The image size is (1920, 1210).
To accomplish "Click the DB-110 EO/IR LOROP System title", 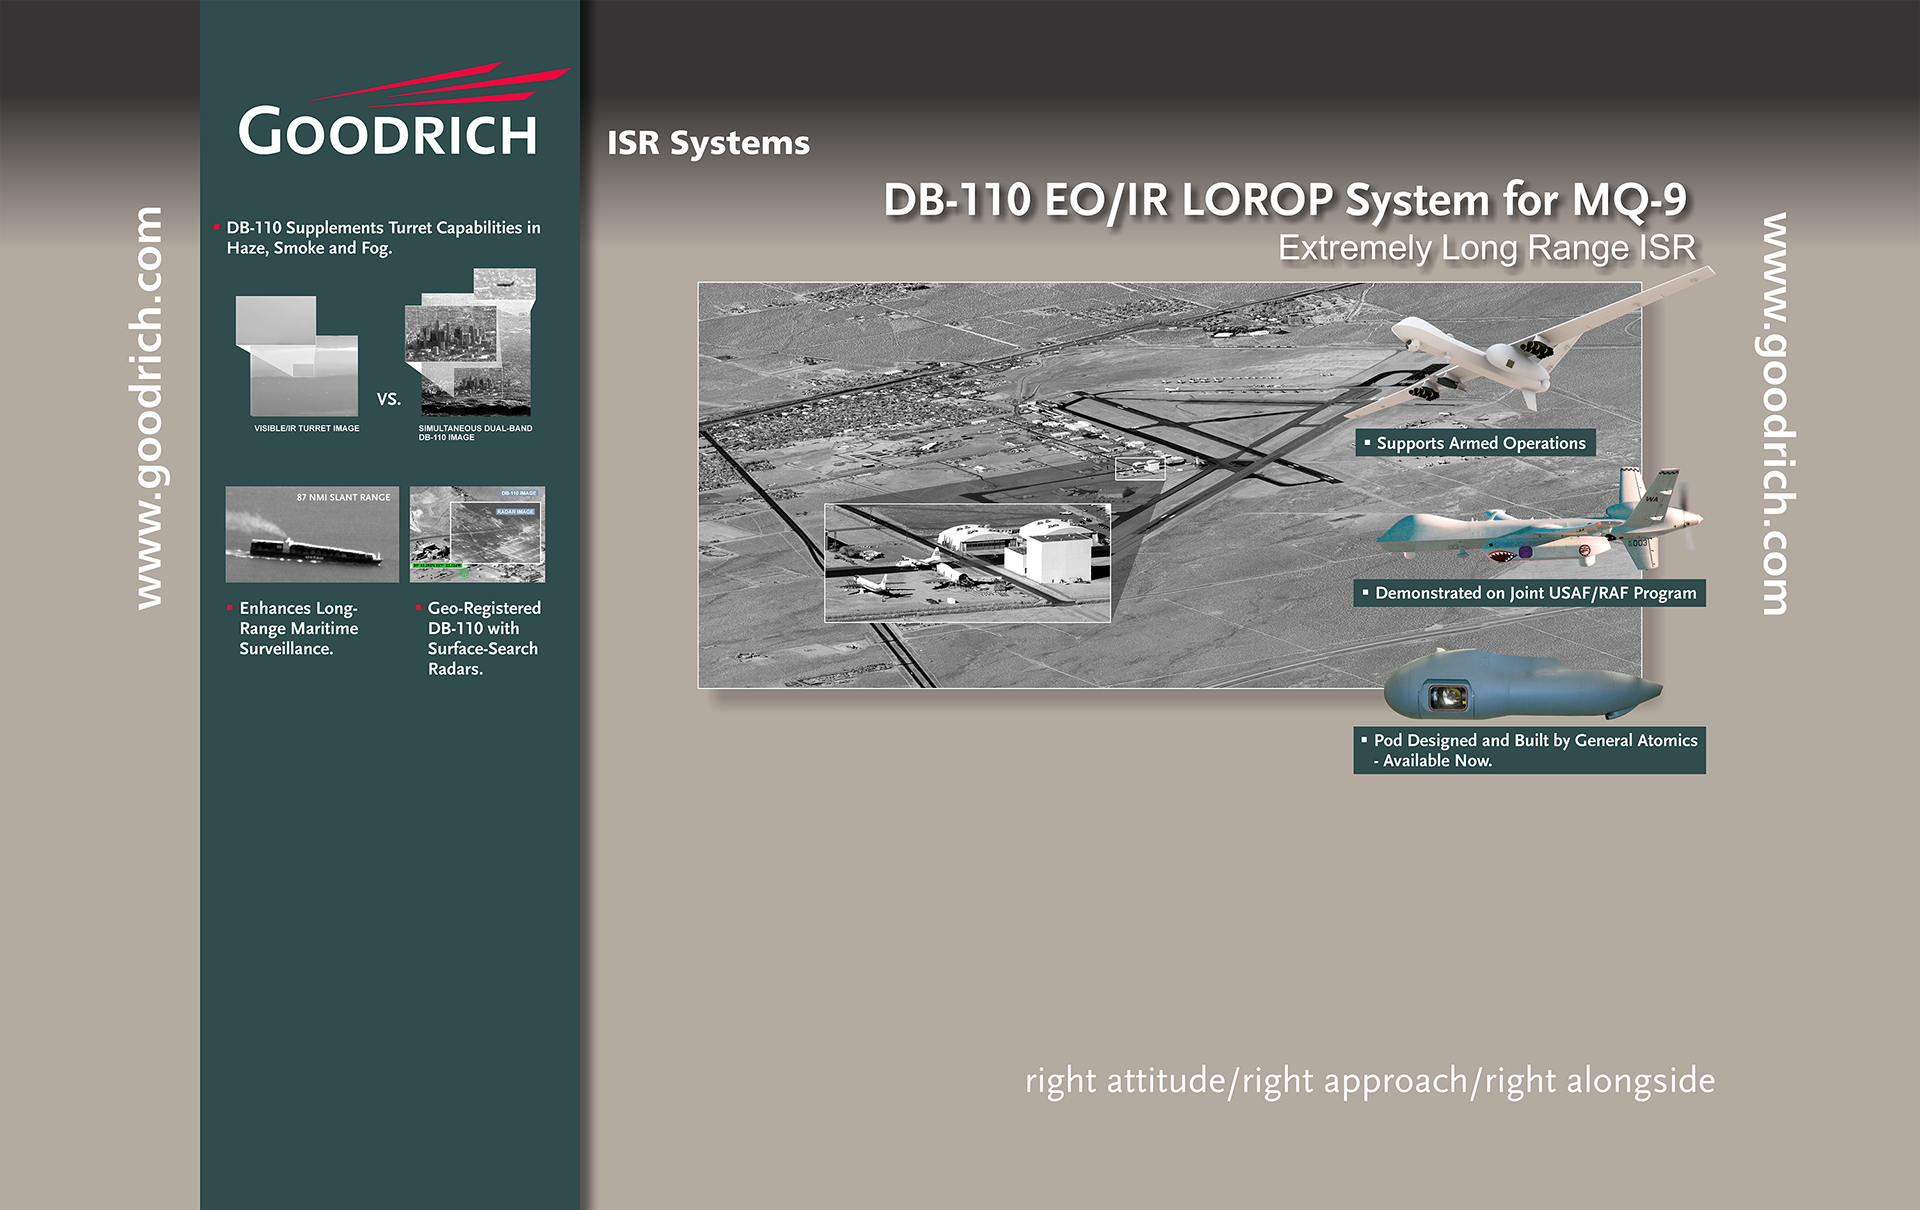I will 1285,200.
